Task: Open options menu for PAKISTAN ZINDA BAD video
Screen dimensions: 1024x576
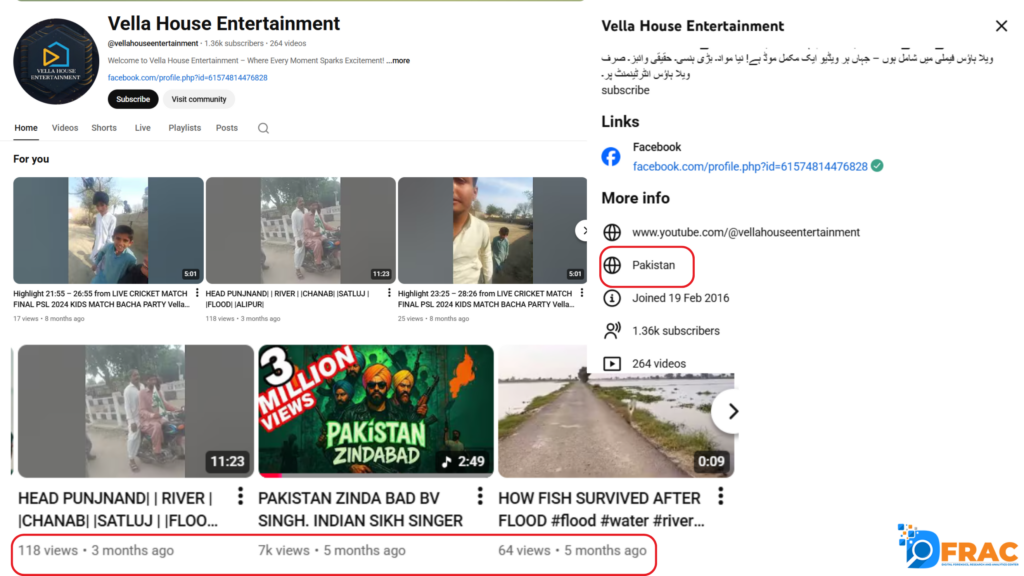Action: coord(480,497)
